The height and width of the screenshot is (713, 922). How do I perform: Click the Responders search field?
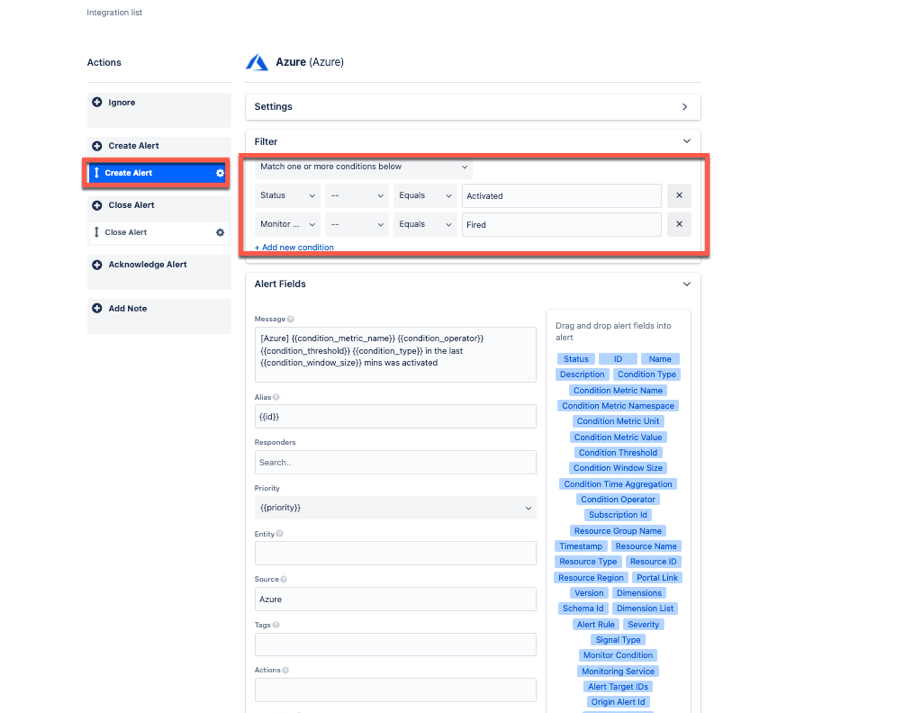[395, 463]
